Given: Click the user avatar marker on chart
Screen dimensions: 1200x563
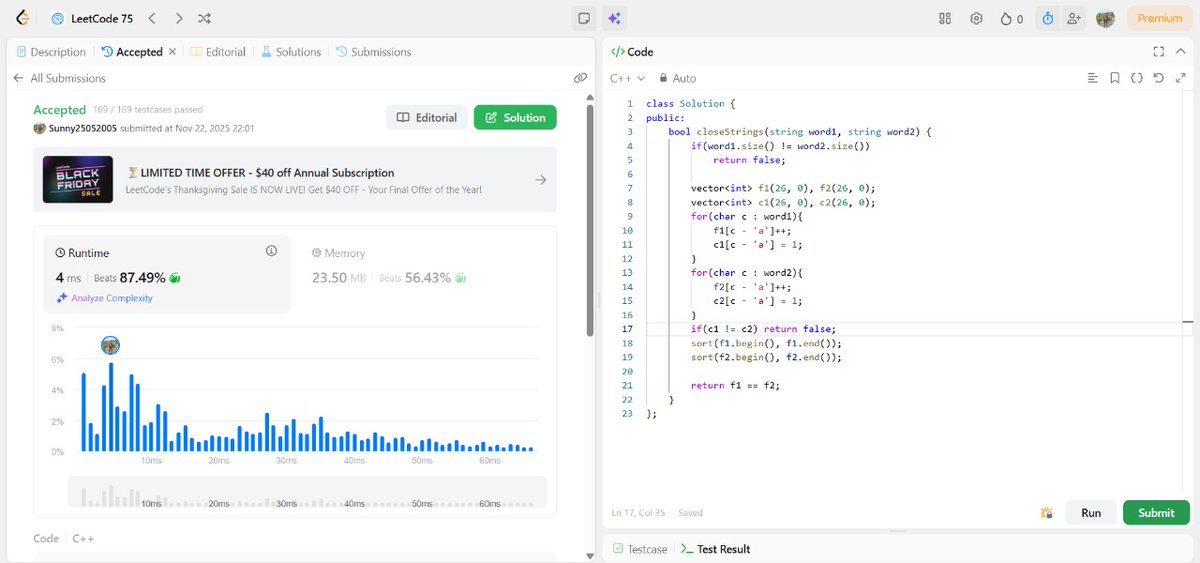Looking at the screenshot, I should (x=110, y=345).
